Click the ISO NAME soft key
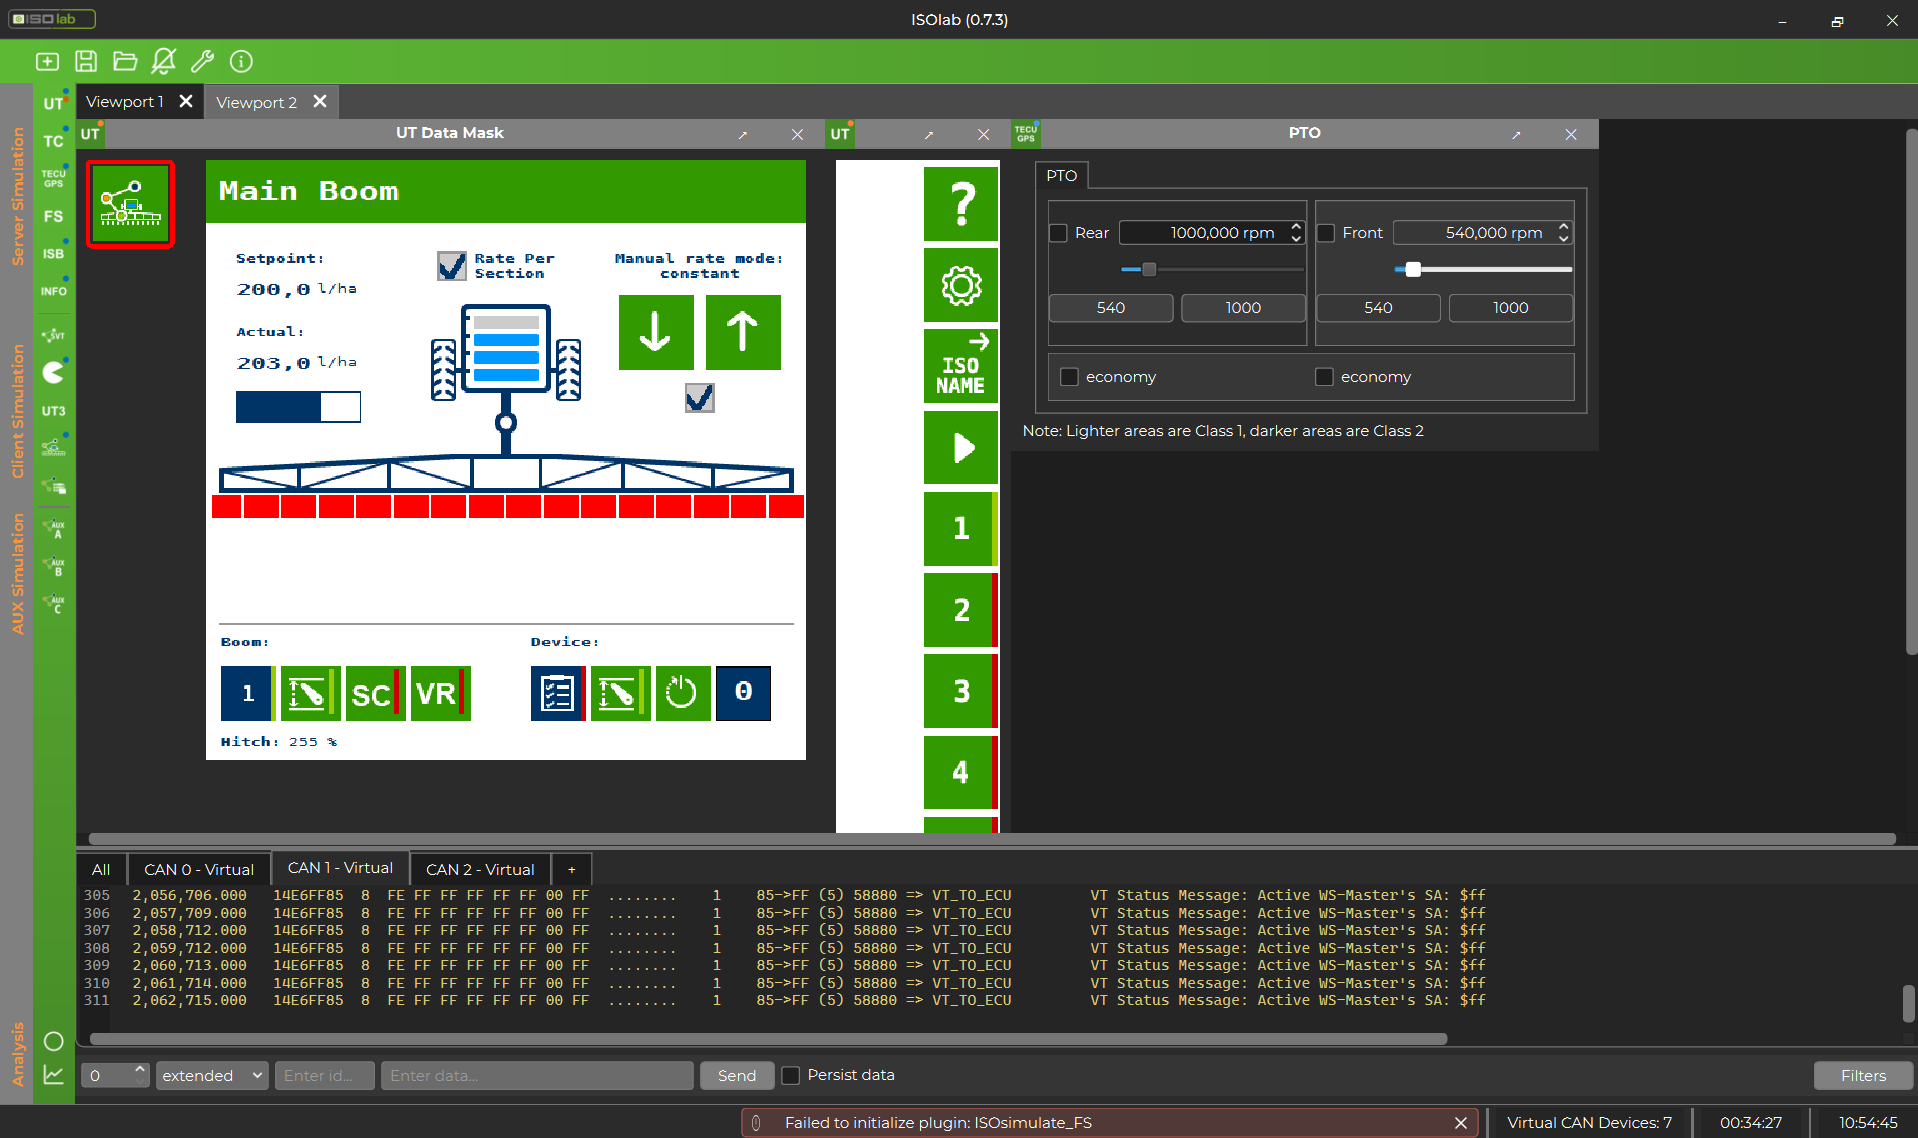The height and width of the screenshot is (1138, 1918). click(x=961, y=366)
